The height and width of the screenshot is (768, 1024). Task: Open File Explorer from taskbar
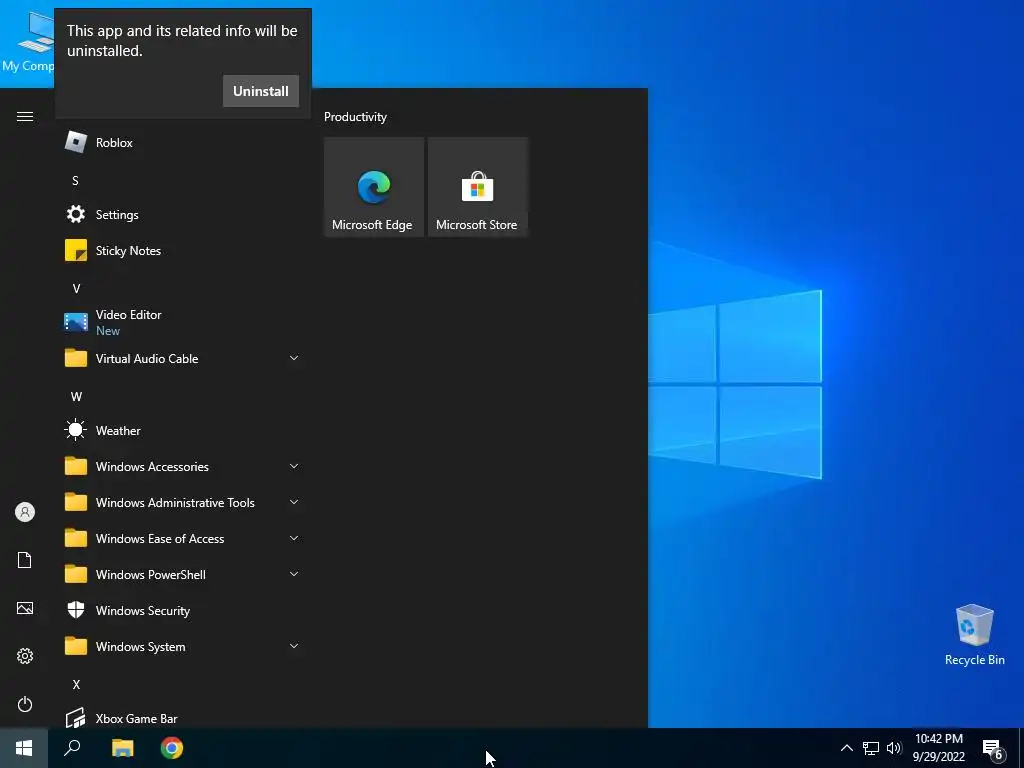click(122, 748)
